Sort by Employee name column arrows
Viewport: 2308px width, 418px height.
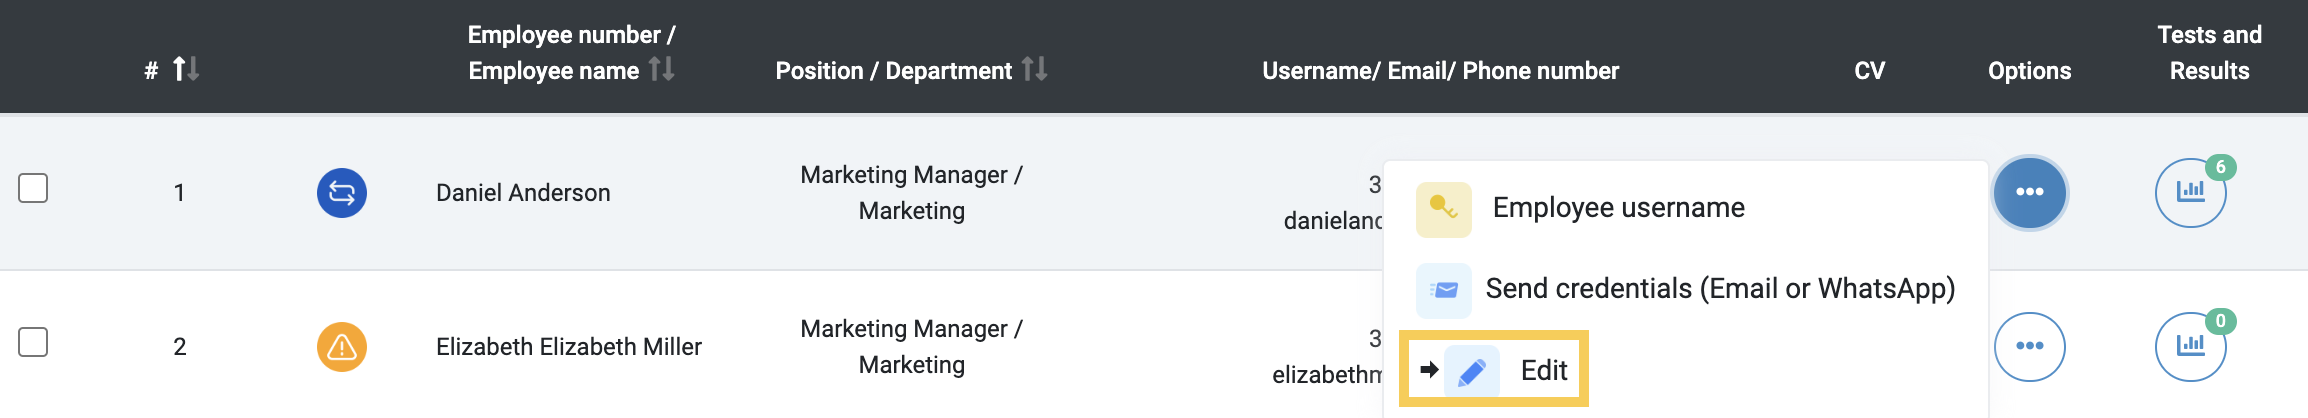661,69
